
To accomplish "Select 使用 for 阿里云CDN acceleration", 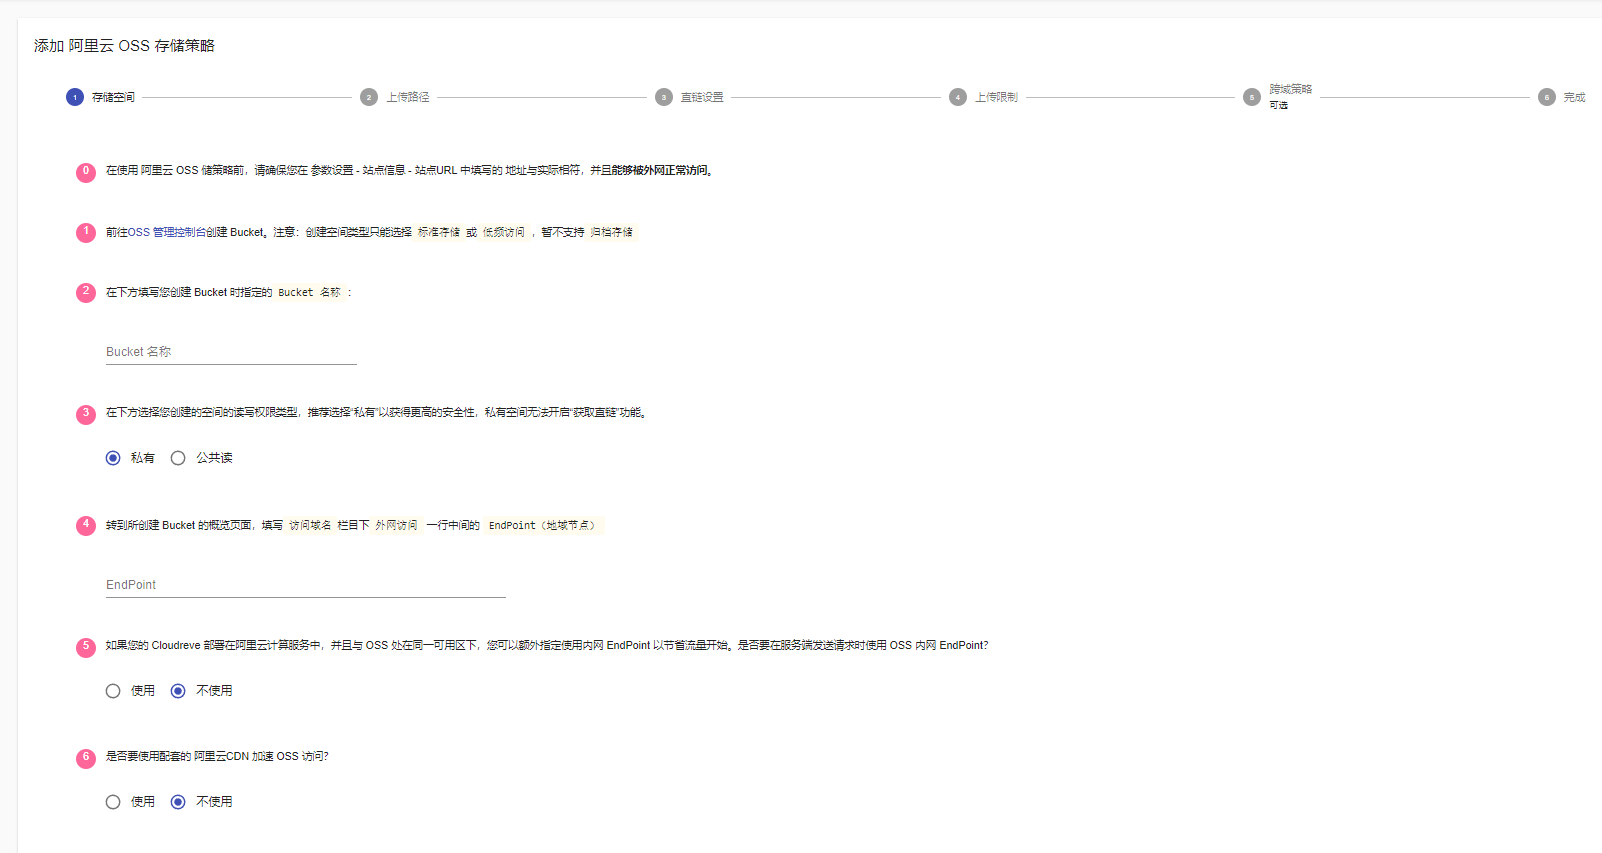I will pos(113,802).
